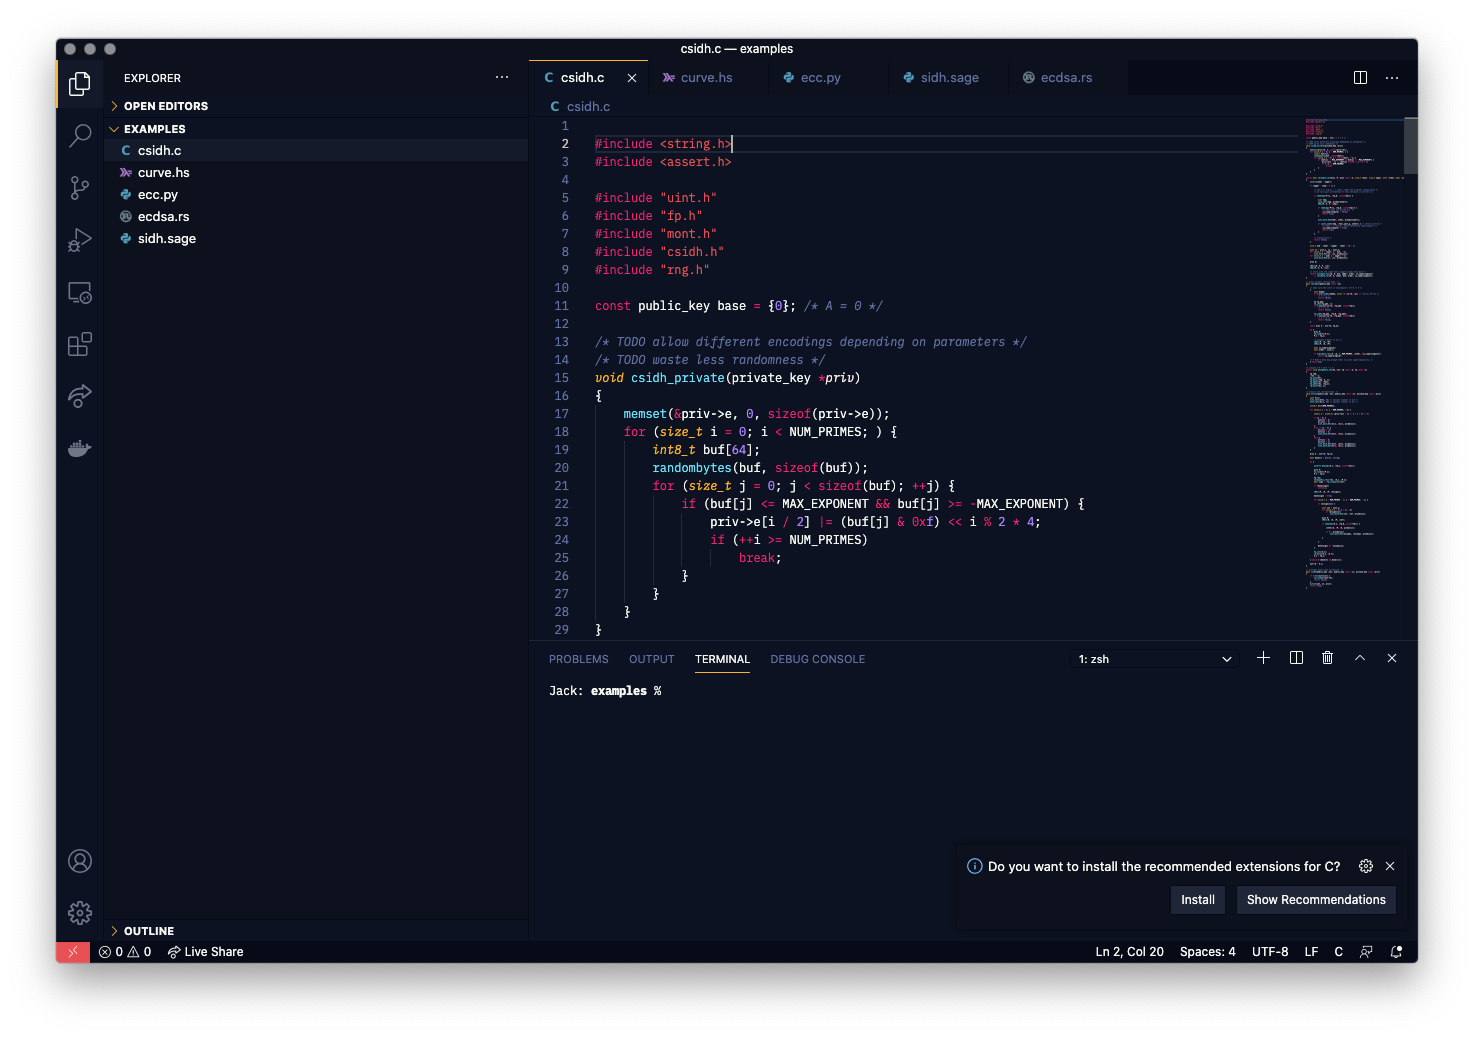Open the Live Share activity icon
Screen dimensions: 1474x1037
80,396
